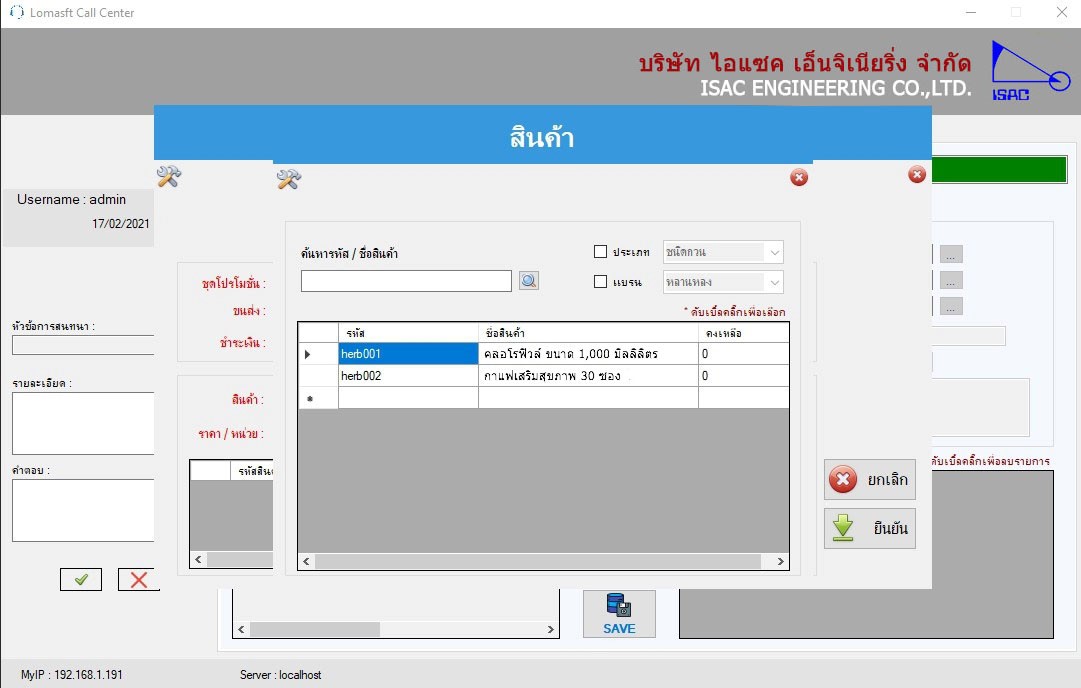Click the คงเหลือ column header
Screen dimensions: 1081x688
point(742,332)
